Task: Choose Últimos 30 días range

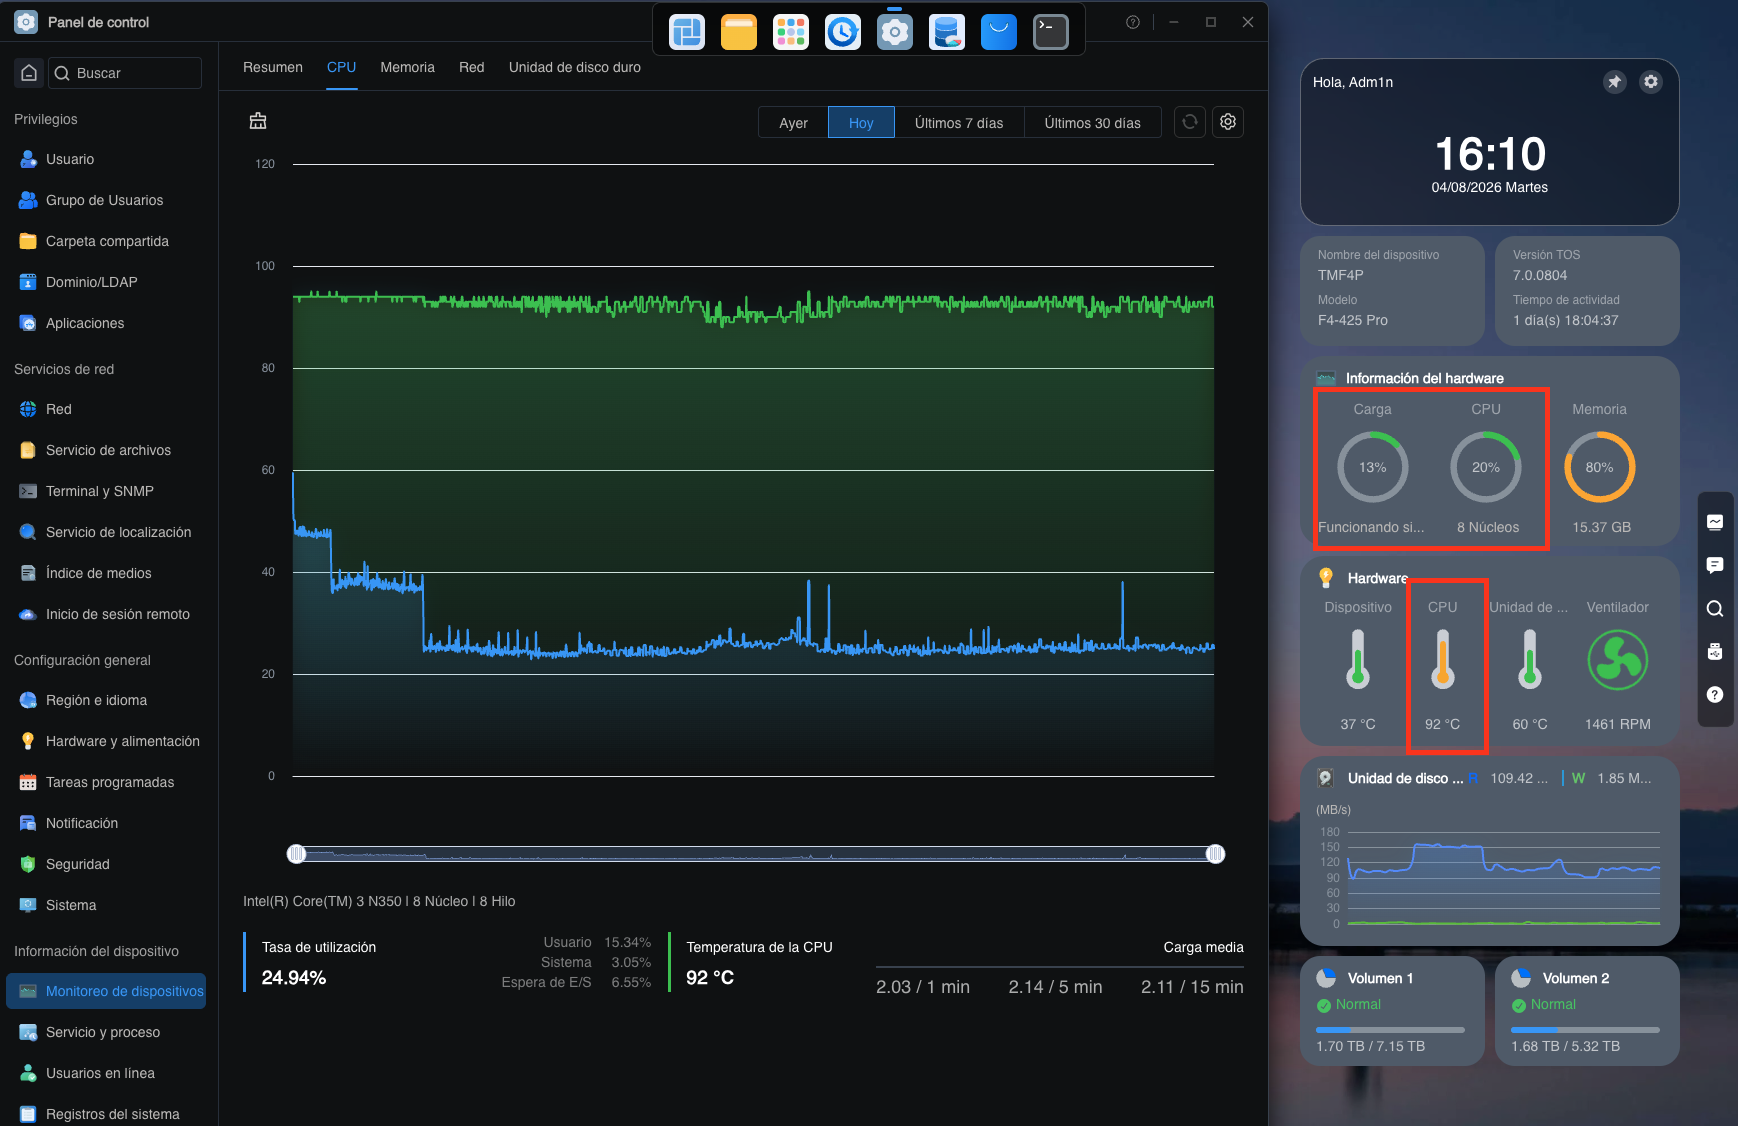Action: [x=1093, y=123]
